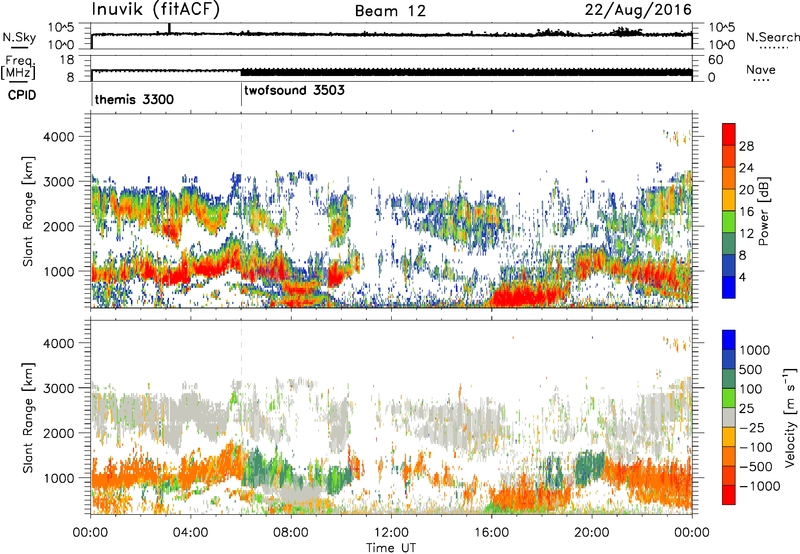Click the noise spike near 03:00 in sky noise plot
This screenshot has height=554, width=800.
169,29
